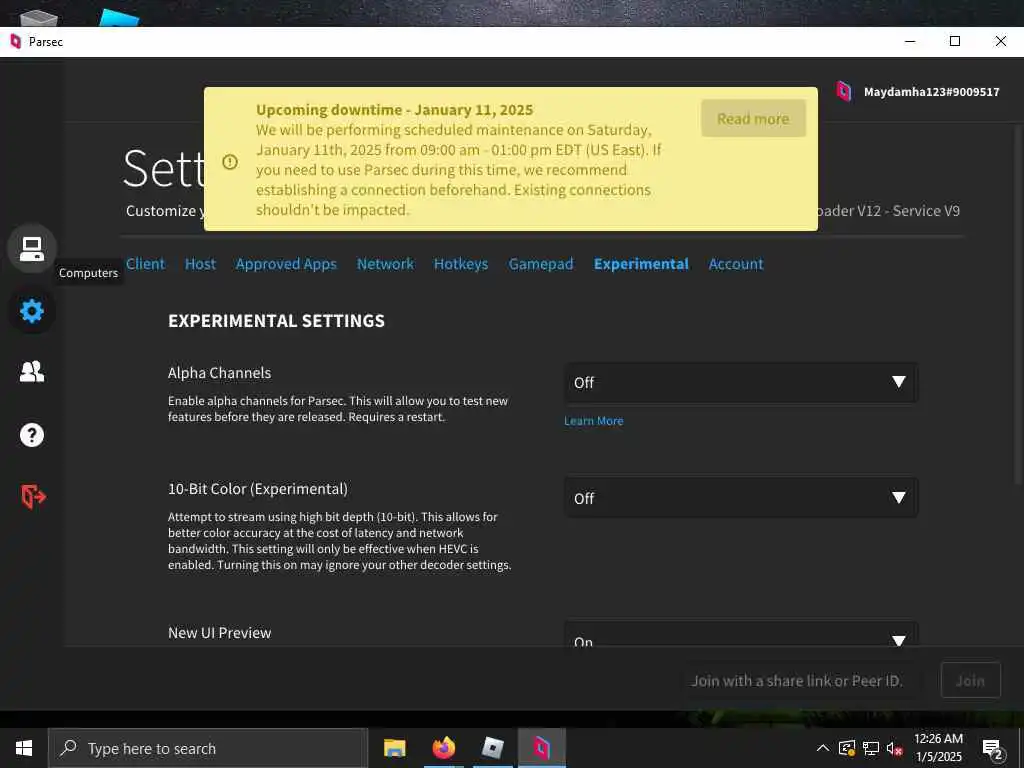This screenshot has width=1024, height=768.
Task: Click the taskbar search box
Action: [208, 748]
